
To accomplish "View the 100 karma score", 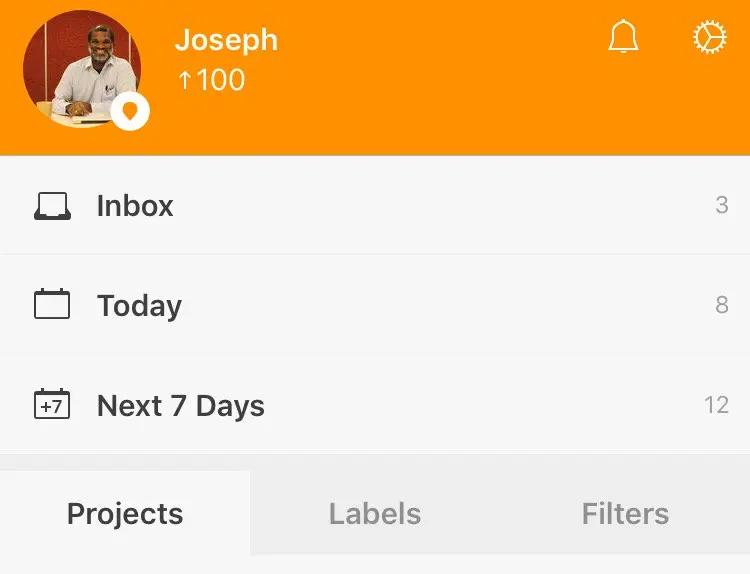I will (220, 81).
